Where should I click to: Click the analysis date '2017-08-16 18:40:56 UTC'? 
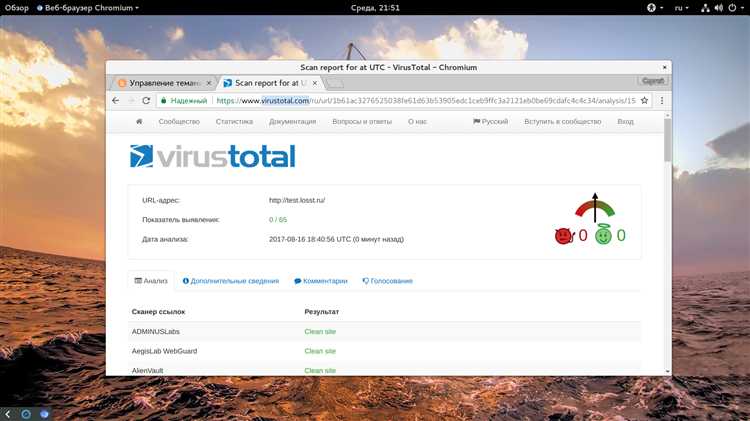pyautogui.click(x=309, y=239)
